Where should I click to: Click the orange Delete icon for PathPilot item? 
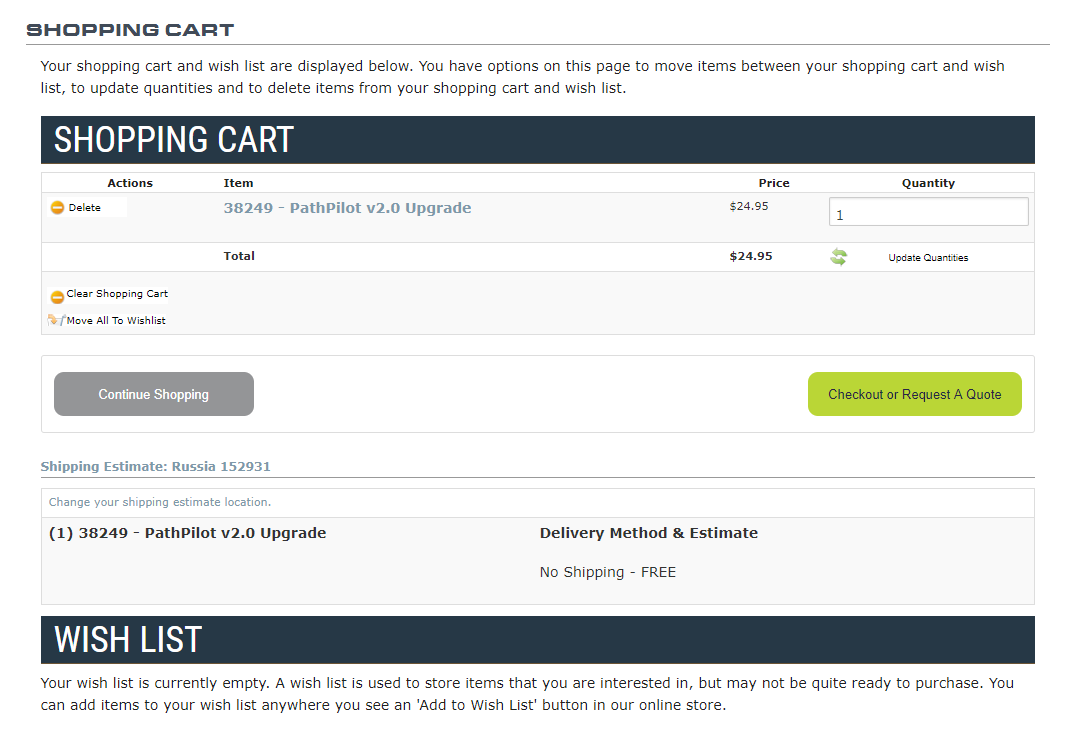[57, 208]
